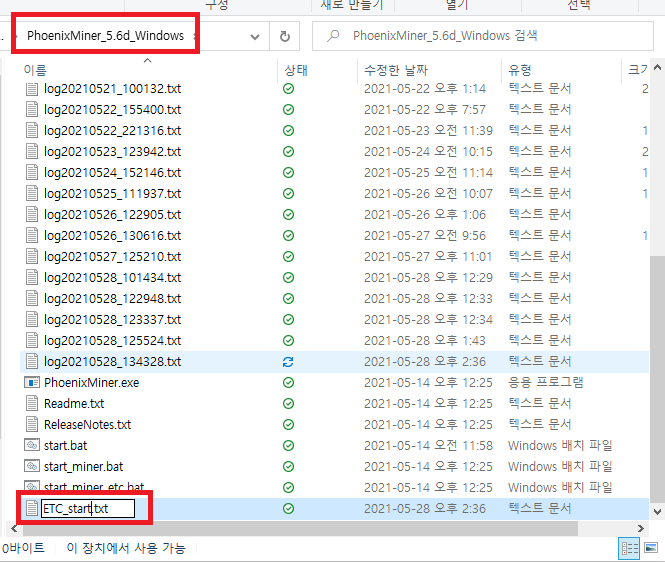The height and width of the screenshot is (562, 665).
Task: Click the PhoenixMiner_5.6d_Windows search box
Action: pos(483,36)
